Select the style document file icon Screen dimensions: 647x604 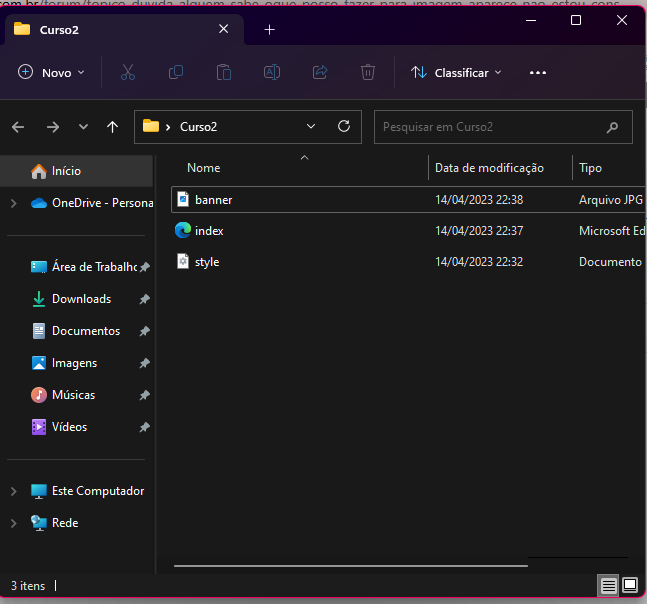coord(183,261)
